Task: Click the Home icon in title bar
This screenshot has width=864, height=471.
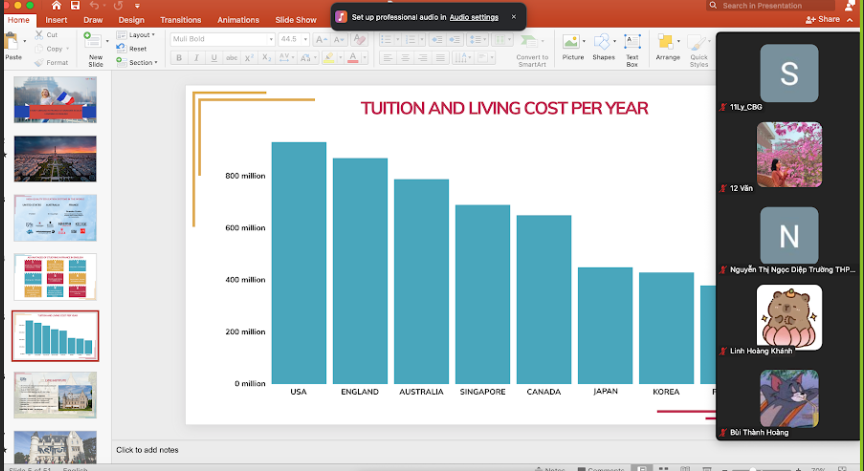Action: (x=57, y=6)
